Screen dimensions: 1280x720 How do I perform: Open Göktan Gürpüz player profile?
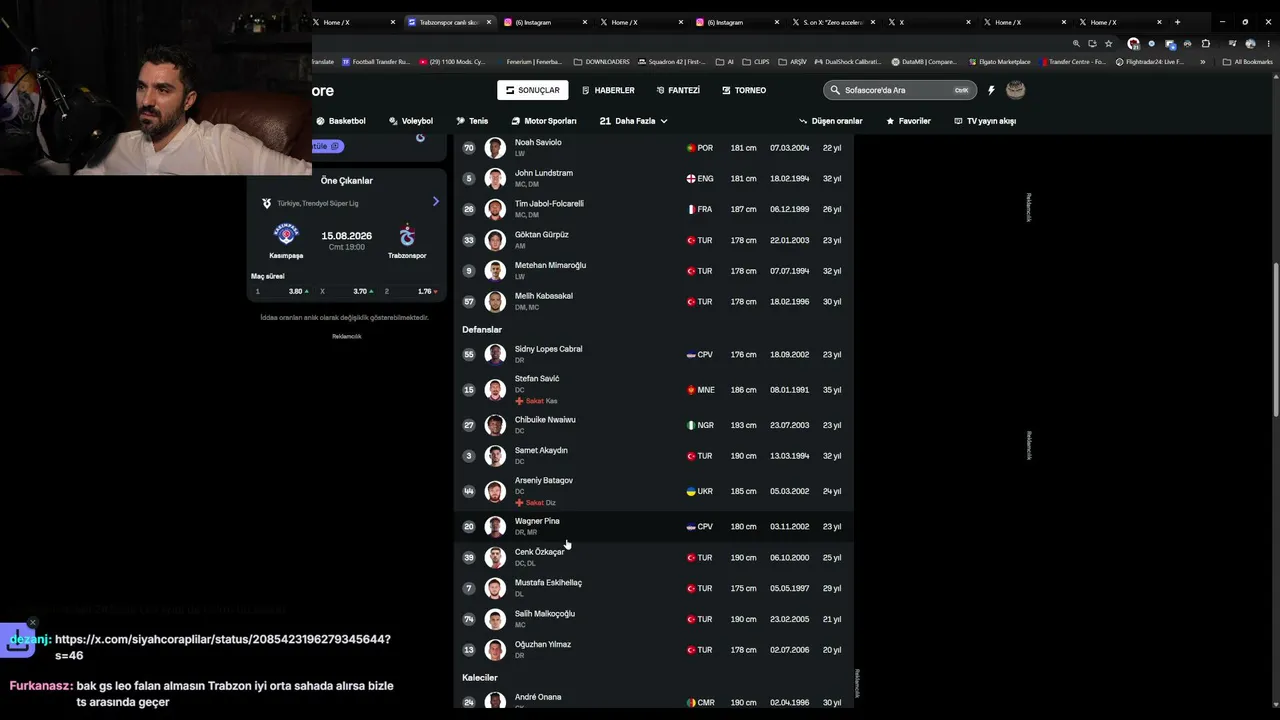pyautogui.click(x=654, y=240)
